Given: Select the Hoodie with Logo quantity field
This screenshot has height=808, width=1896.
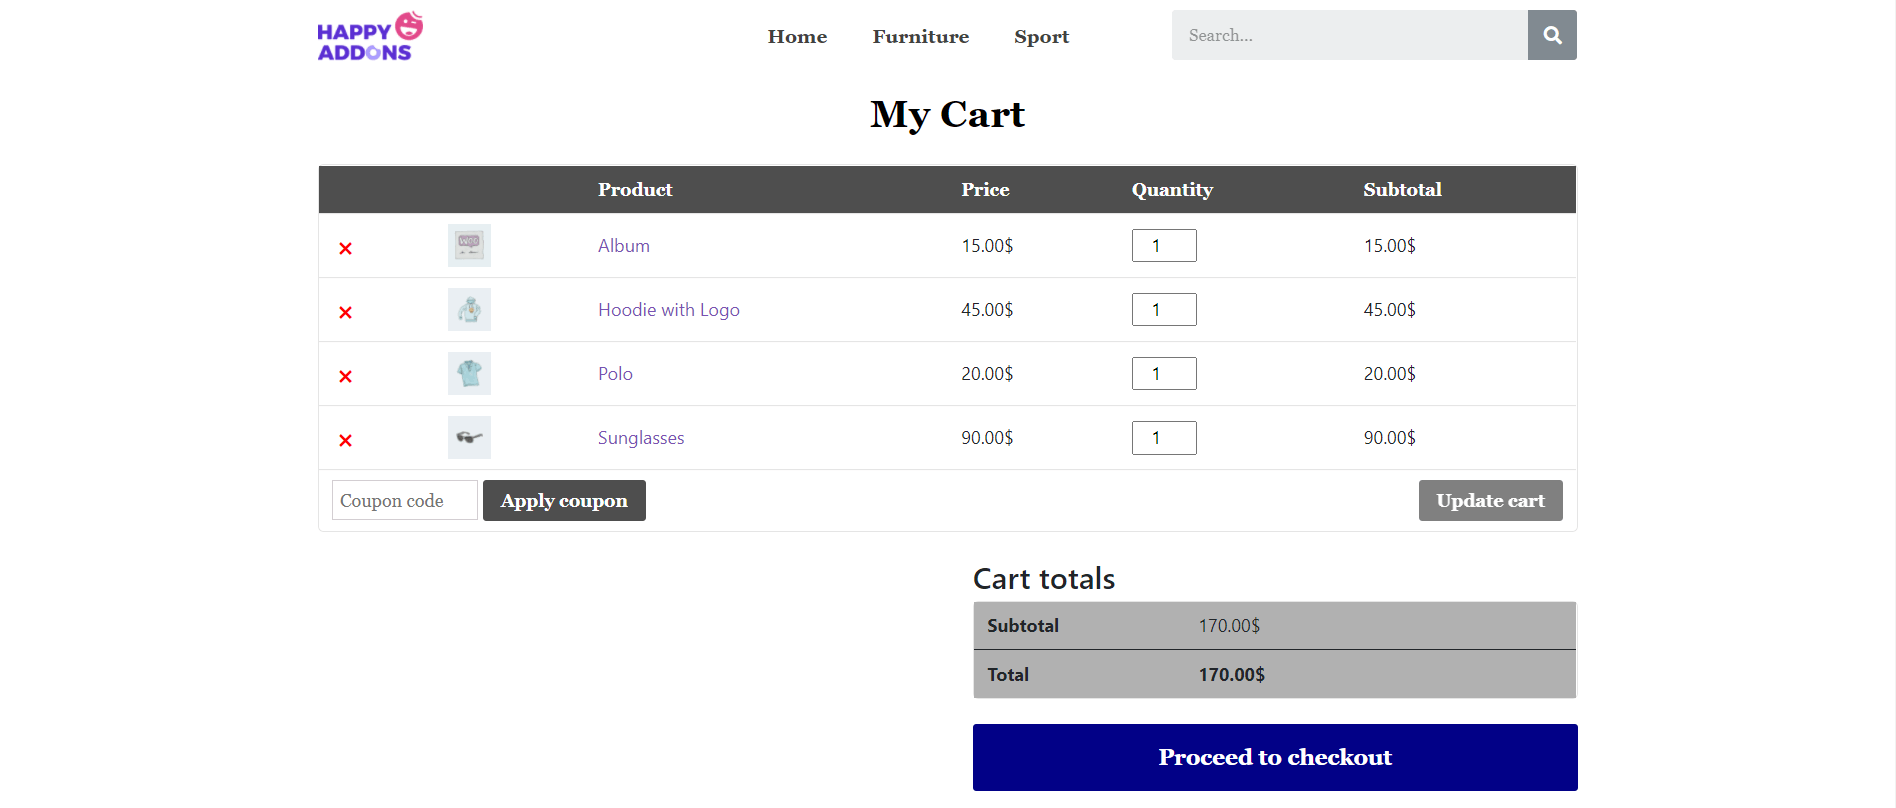Looking at the screenshot, I should 1164,309.
